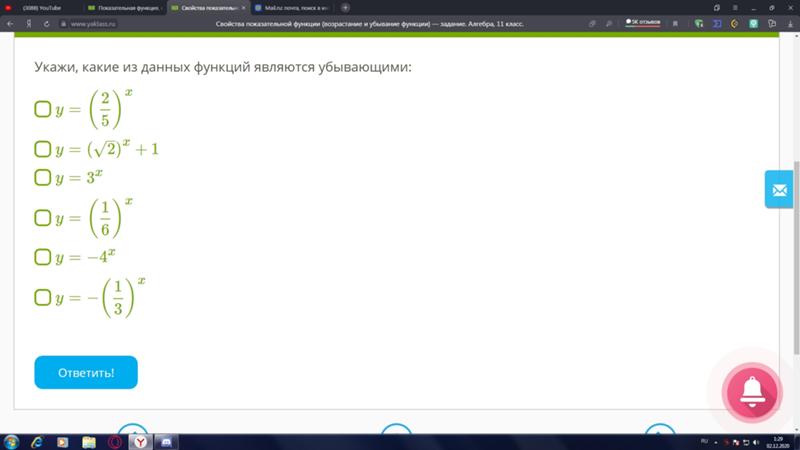800x450 pixels.
Task: Open a new browser tab
Action: [x=345, y=8]
